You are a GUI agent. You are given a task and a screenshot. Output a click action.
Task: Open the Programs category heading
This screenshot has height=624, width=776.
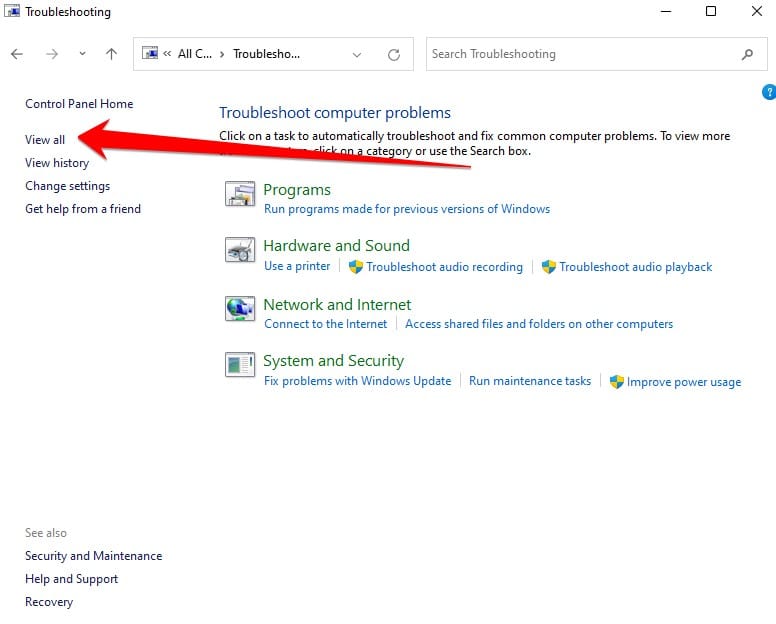pyautogui.click(x=297, y=190)
